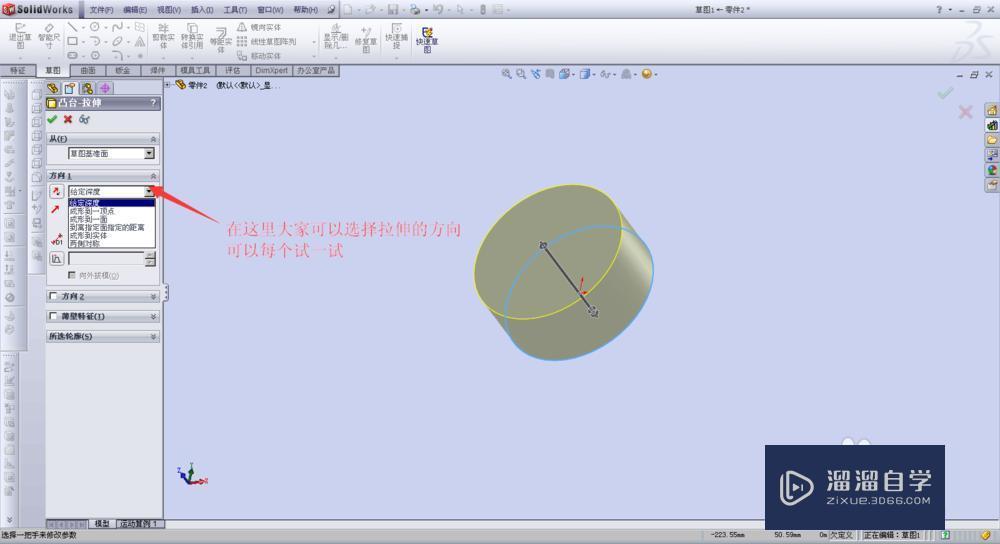
Task: Open the Direction 1 end condition dropdown arrow
Action: (149, 191)
